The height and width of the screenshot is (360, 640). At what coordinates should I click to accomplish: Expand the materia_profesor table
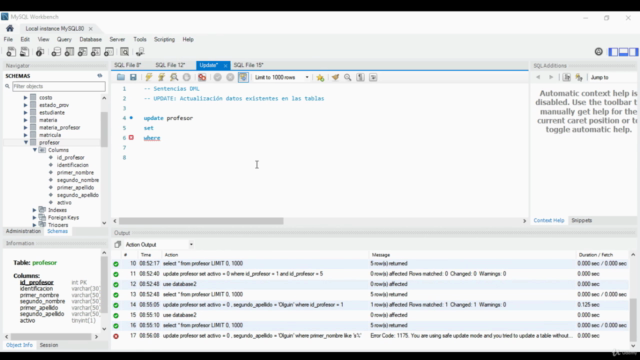click(26, 127)
